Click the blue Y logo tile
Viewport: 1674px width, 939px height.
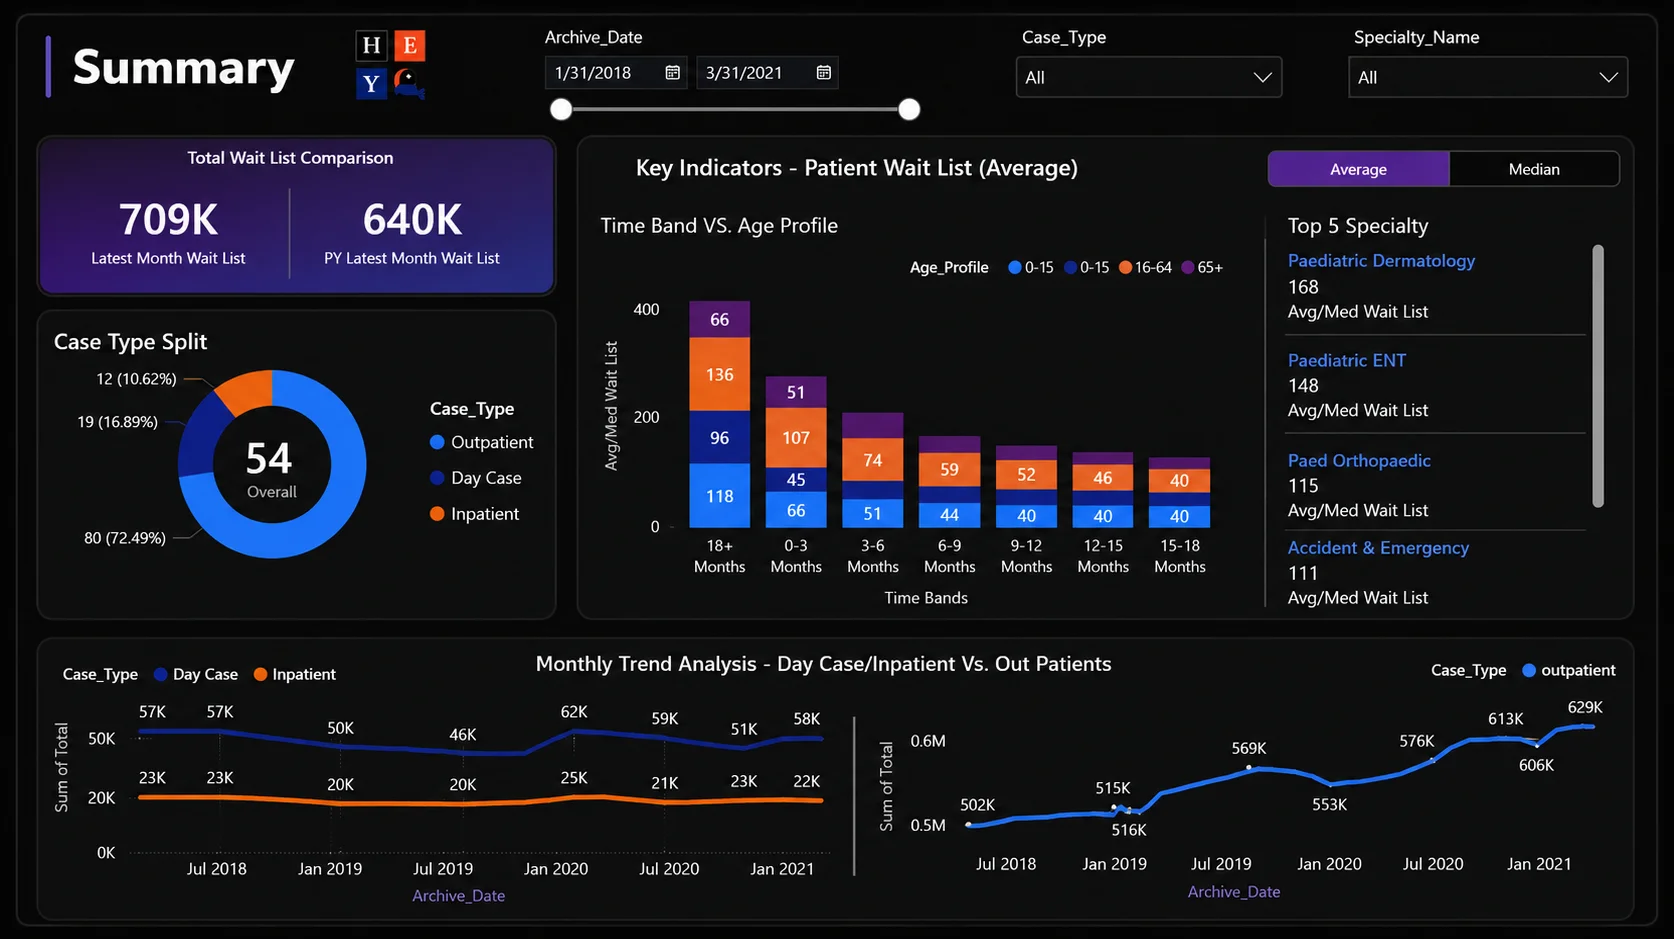[x=371, y=83]
